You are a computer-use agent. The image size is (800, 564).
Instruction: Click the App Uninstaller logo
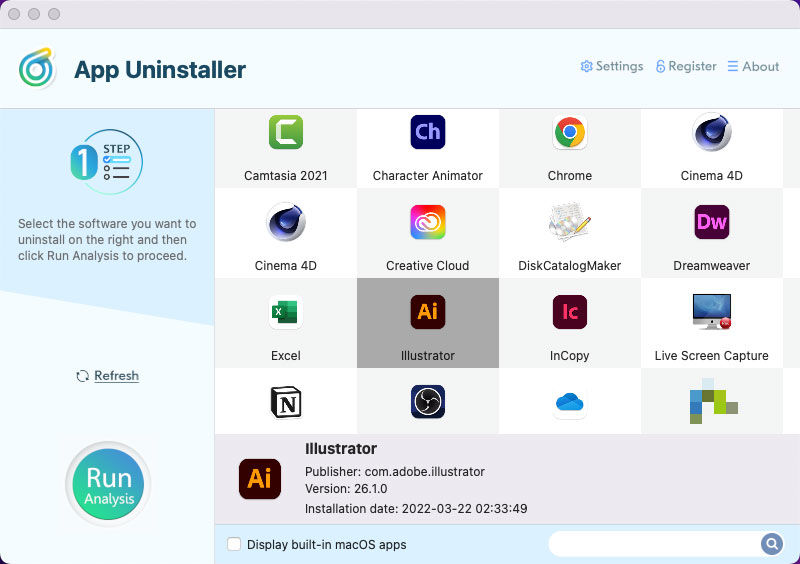37,68
